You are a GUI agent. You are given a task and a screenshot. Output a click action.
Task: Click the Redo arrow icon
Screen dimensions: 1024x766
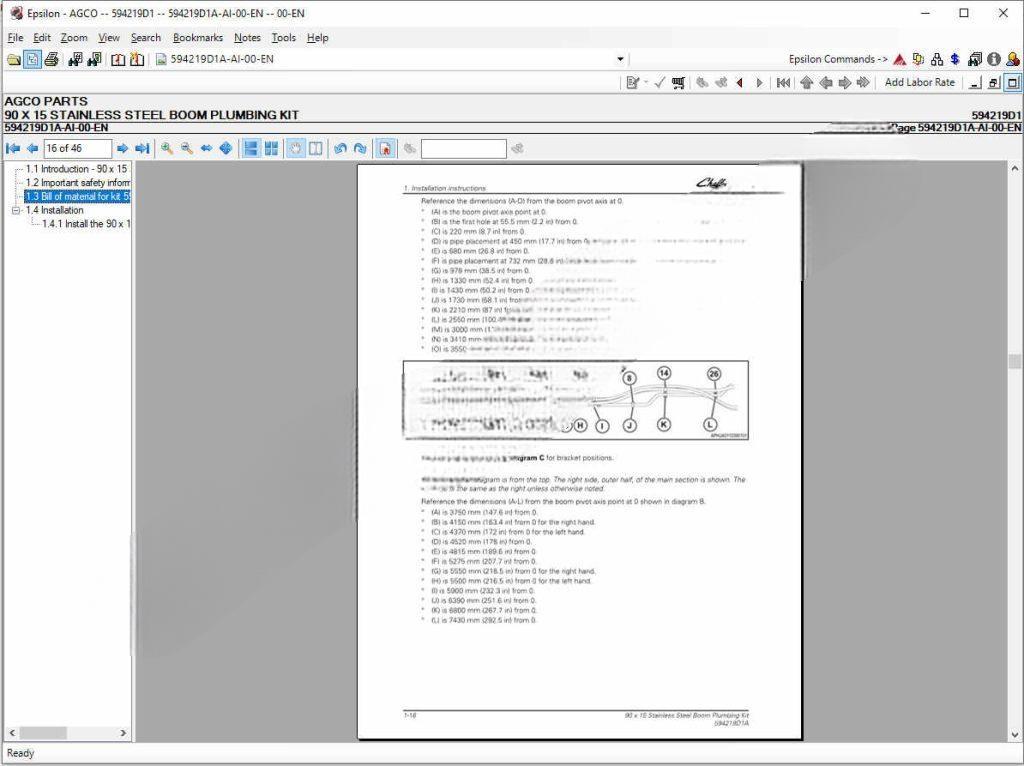(x=359, y=148)
